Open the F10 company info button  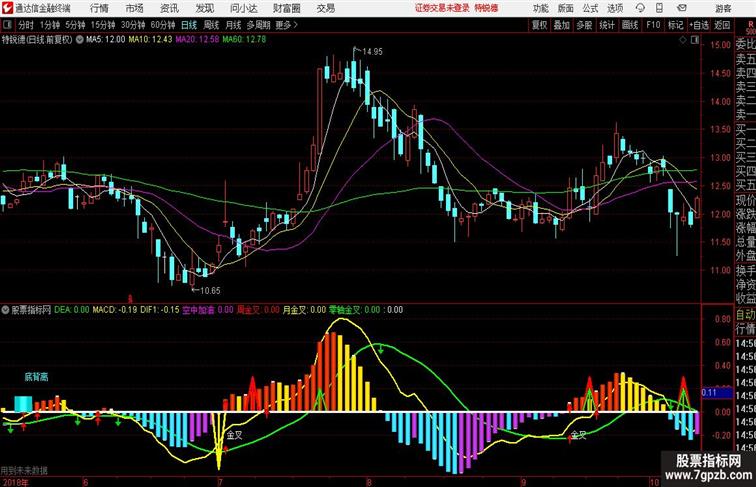653,25
